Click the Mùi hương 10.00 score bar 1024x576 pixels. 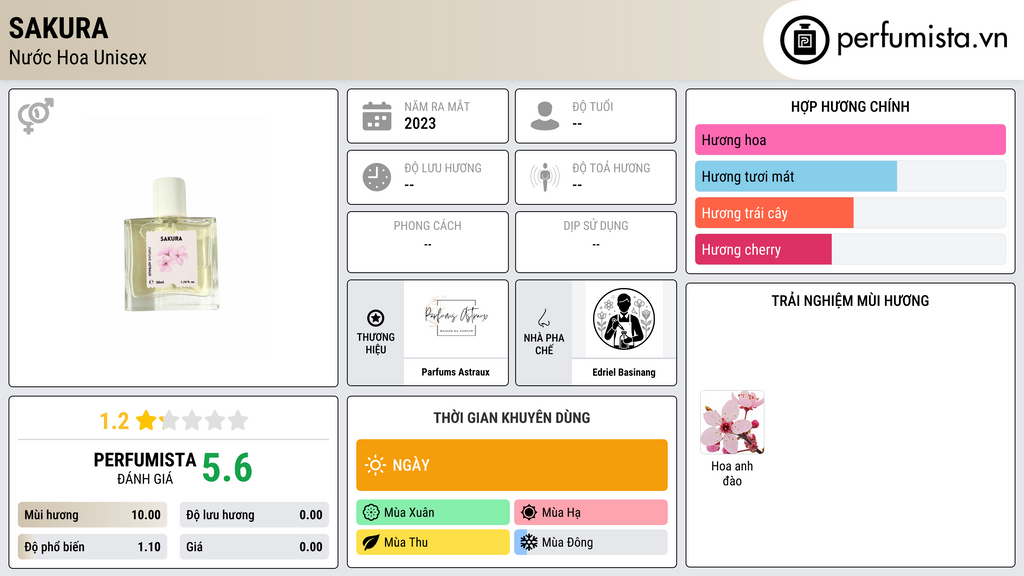click(92, 515)
